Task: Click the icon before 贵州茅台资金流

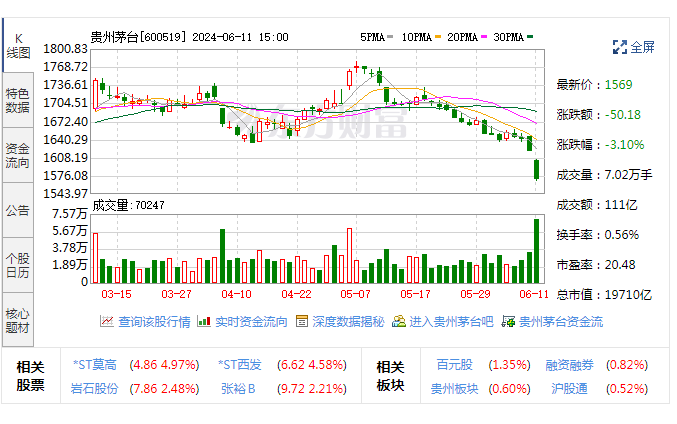Action: pos(509,321)
